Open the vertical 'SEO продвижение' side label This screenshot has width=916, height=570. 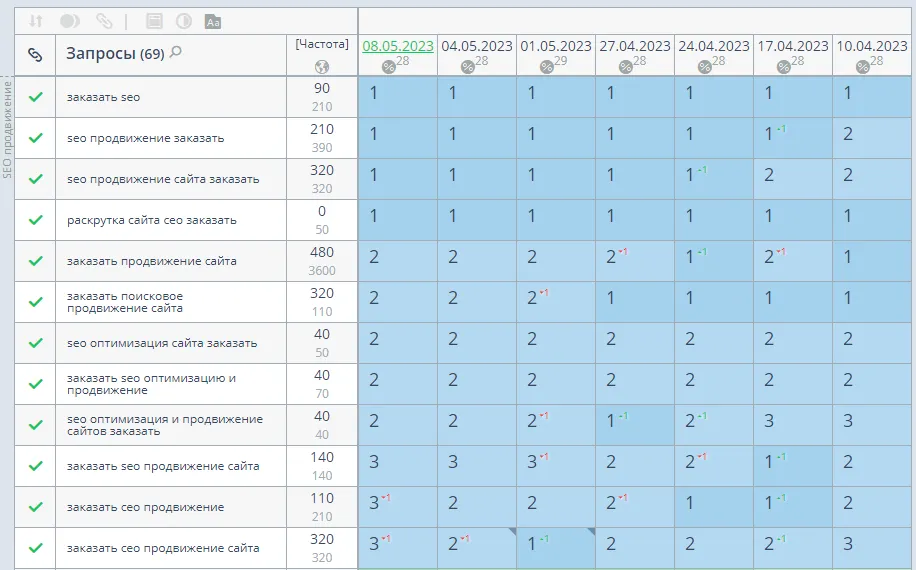(x=7, y=130)
